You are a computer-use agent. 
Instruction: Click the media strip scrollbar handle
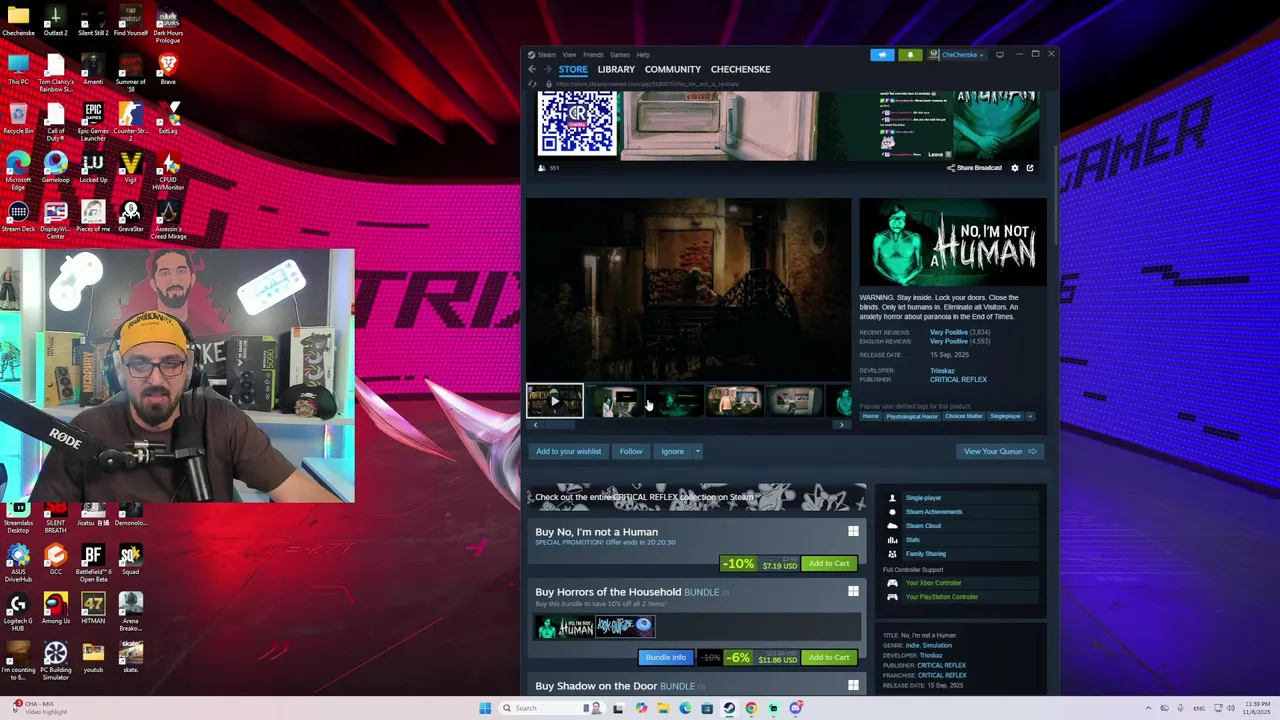pyautogui.click(x=560, y=425)
